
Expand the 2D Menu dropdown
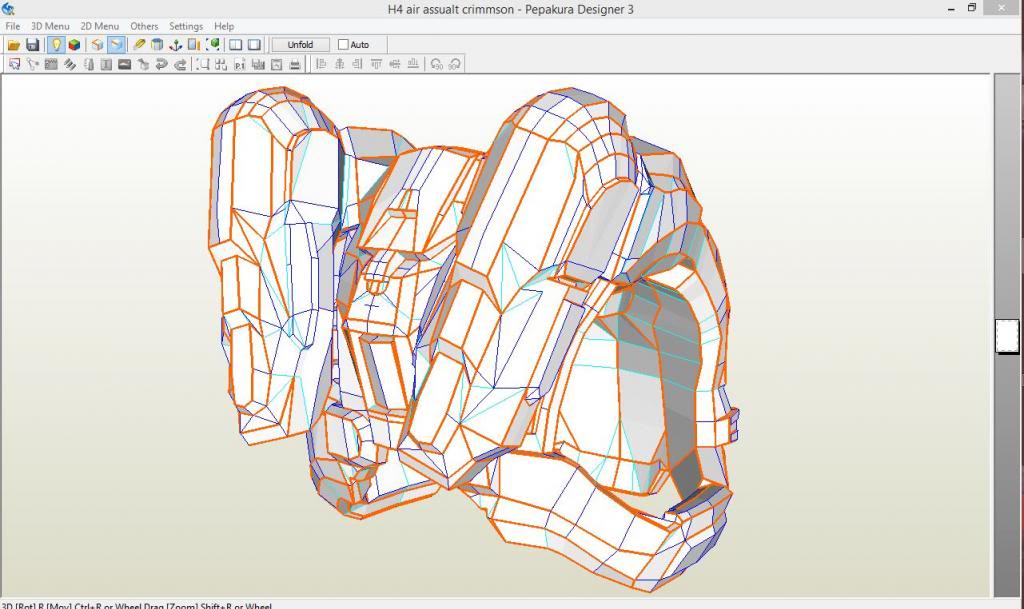pyautogui.click(x=99, y=26)
